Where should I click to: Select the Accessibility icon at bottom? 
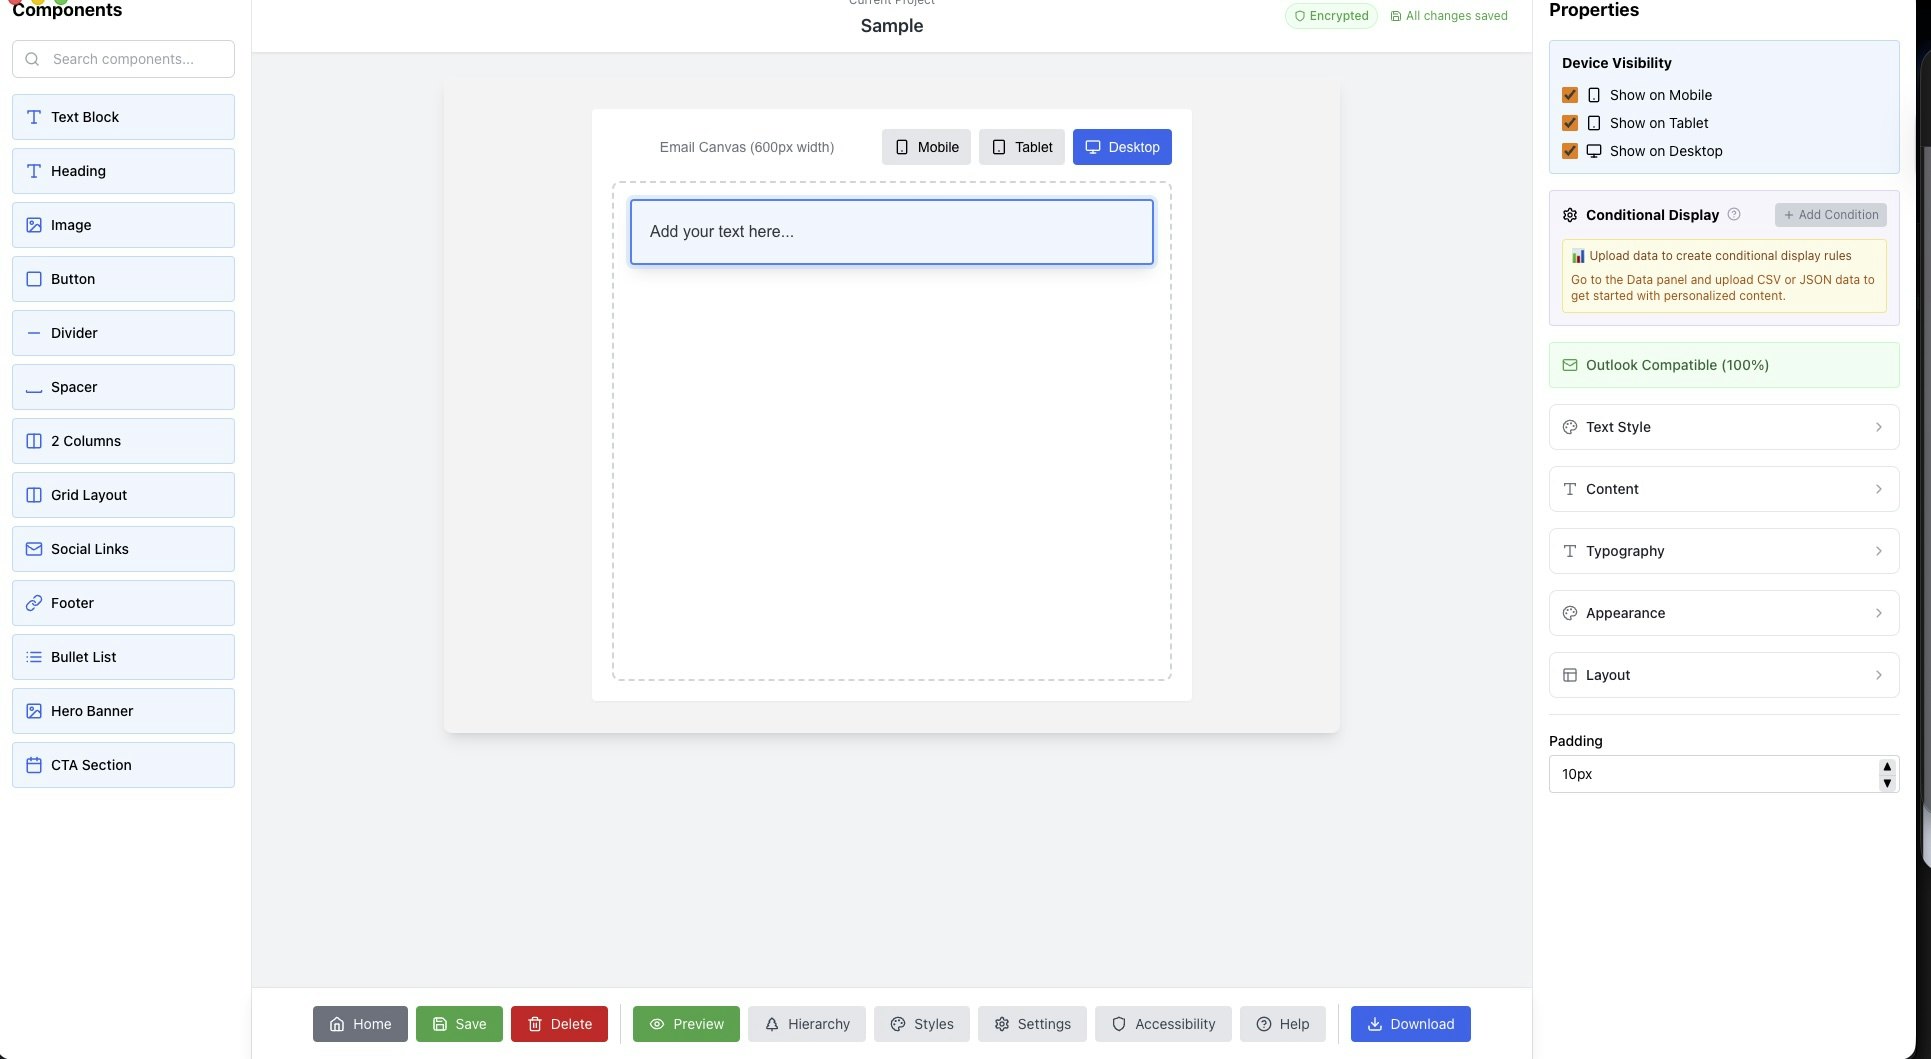click(1117, 1024)
